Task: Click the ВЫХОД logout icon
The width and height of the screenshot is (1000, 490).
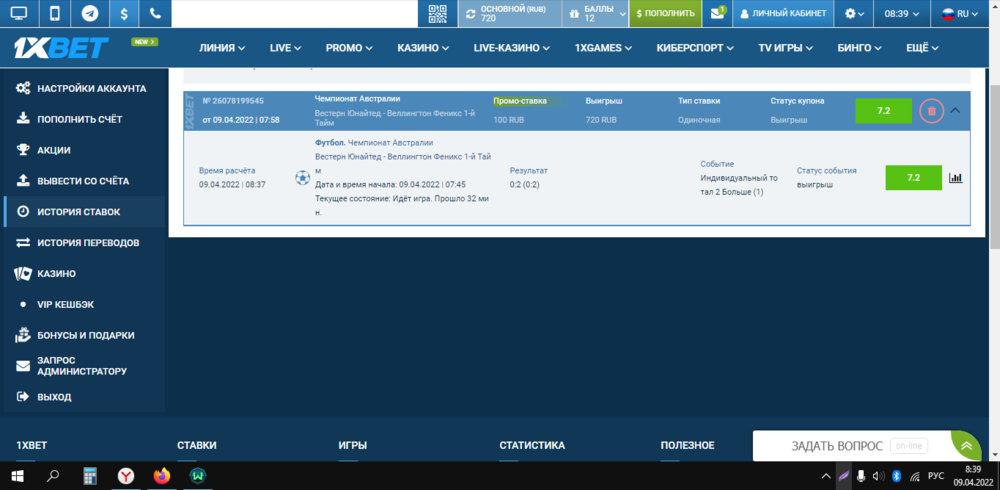Action: click(x=23, y=397)
